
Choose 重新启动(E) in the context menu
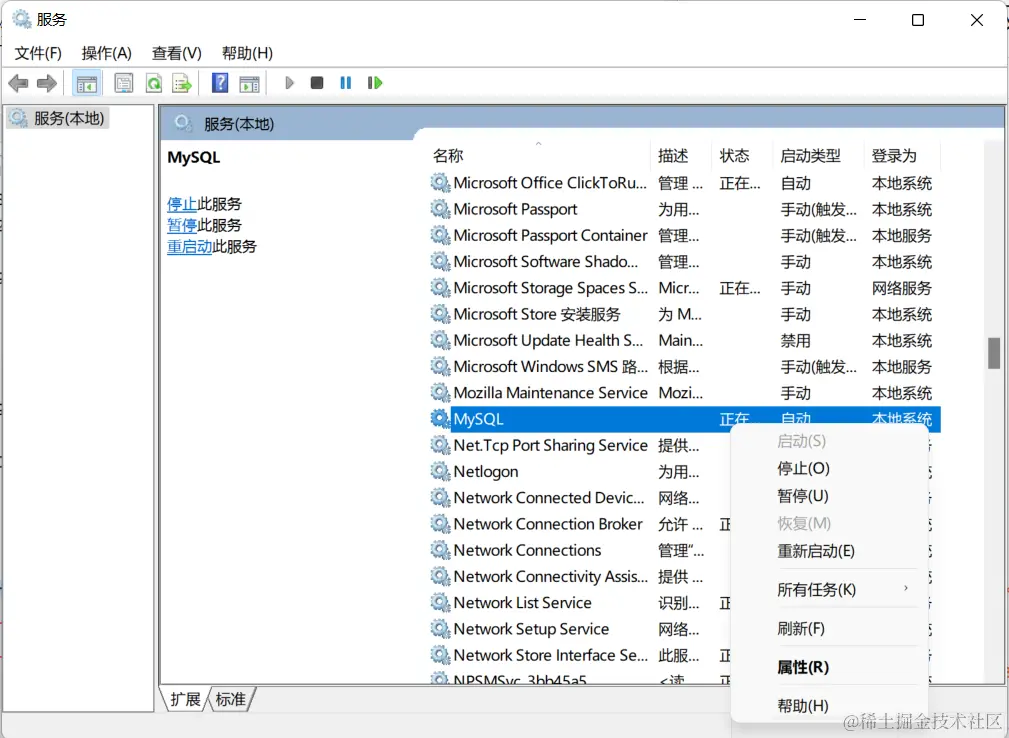tap(816, 551)
